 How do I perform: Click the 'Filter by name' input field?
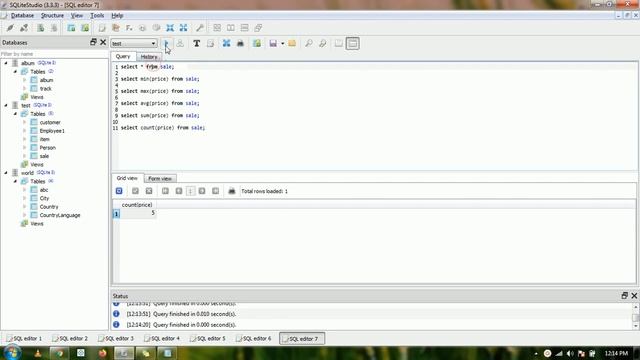point(54,54)
